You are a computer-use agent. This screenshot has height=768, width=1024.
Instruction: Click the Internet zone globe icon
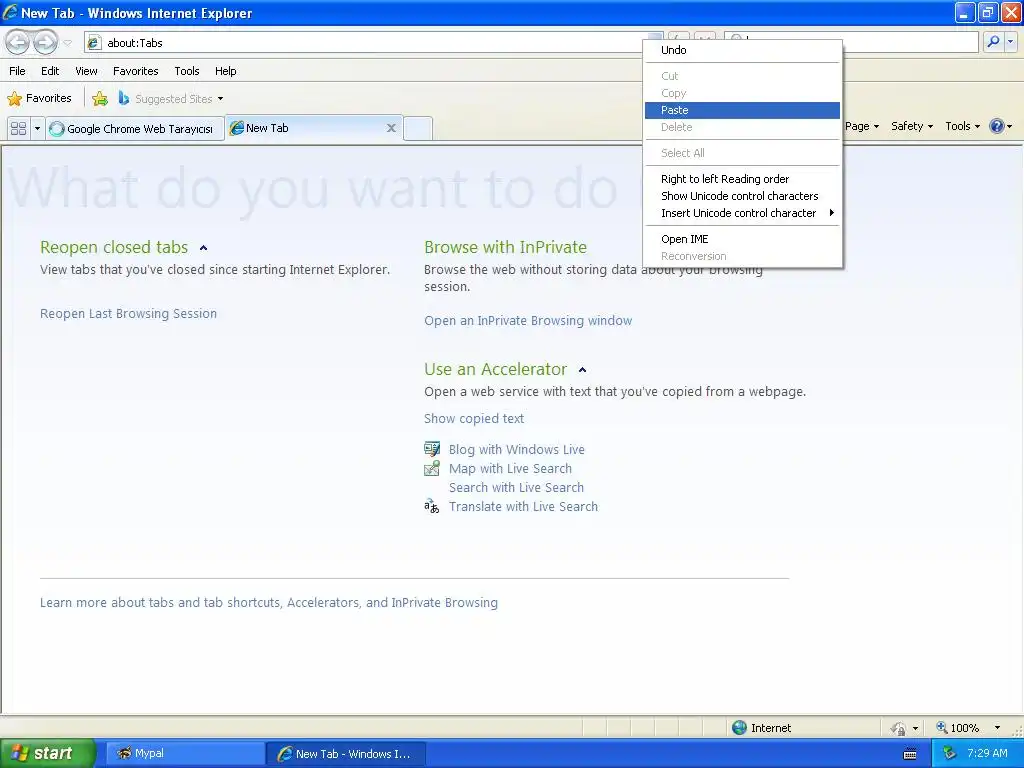739,728
